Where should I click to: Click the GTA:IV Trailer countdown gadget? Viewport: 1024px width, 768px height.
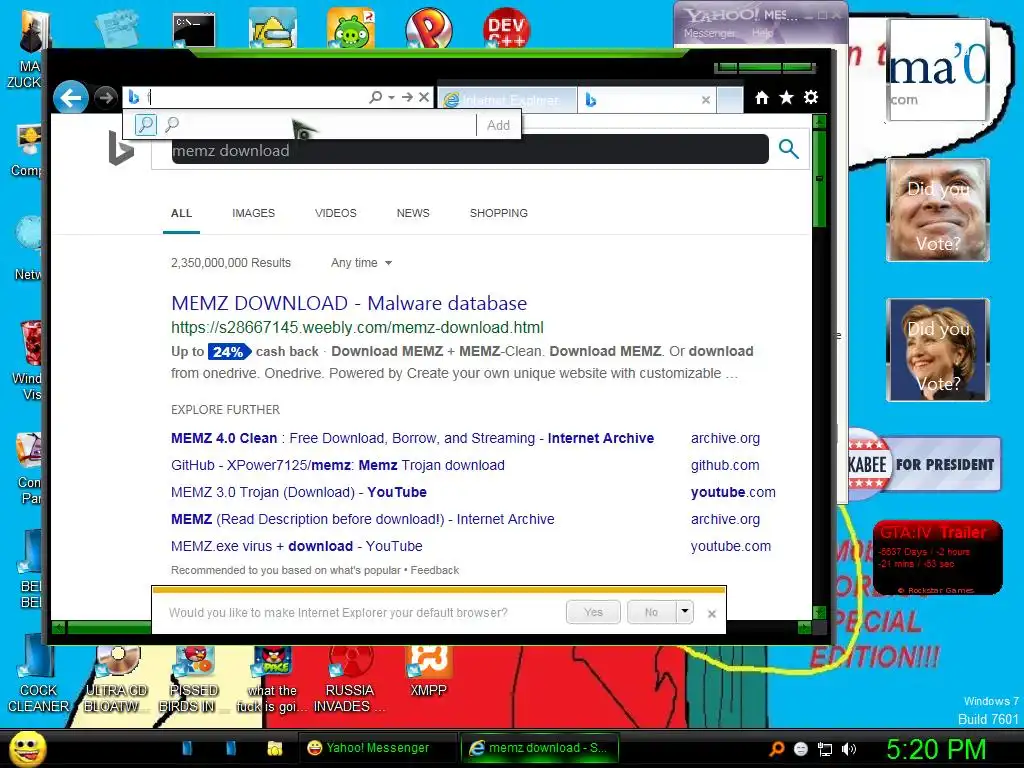point(937,557)
